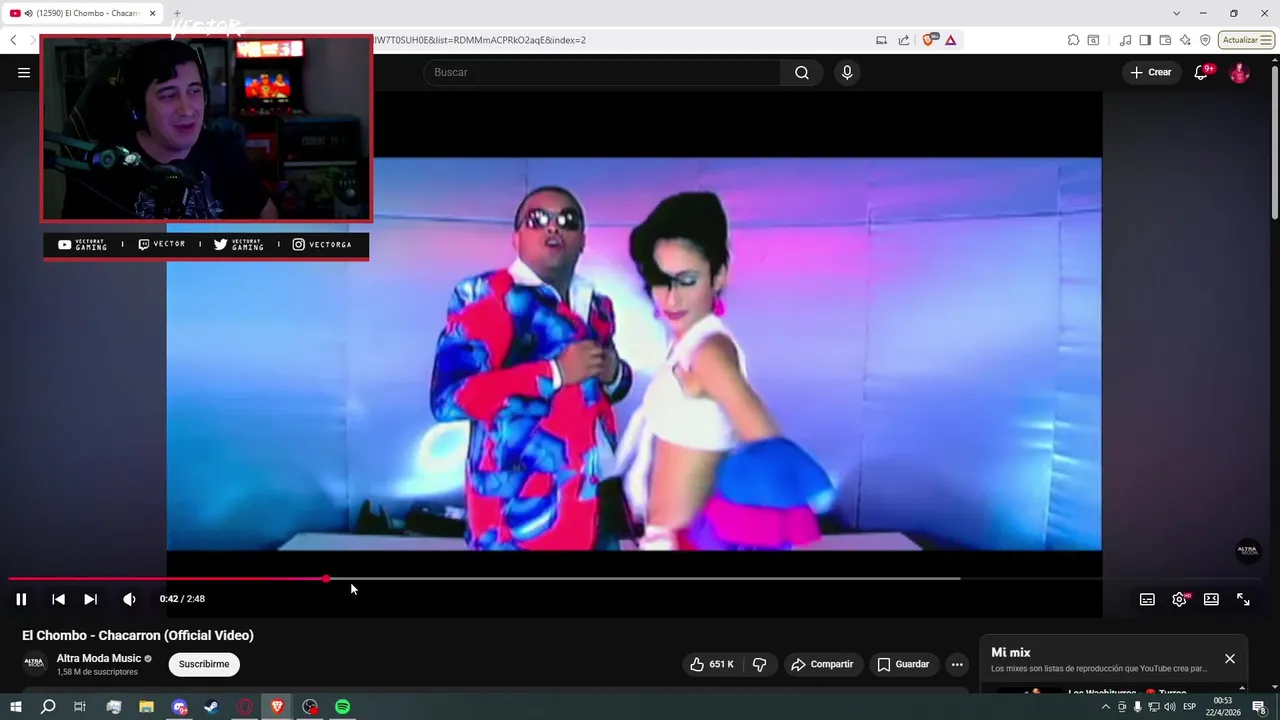
Task: Switch to theater mode
Action: 1211,599
